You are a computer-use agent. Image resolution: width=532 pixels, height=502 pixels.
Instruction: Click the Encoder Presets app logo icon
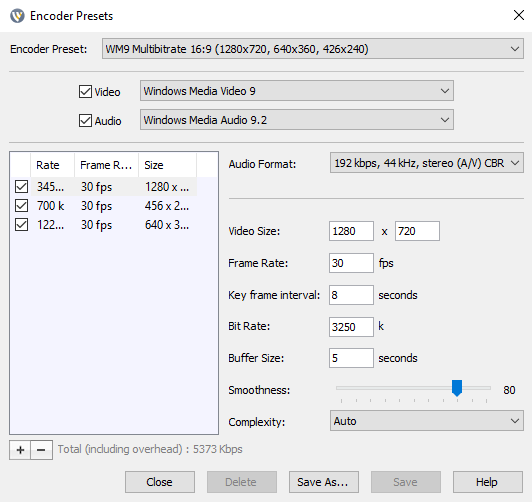[x=17, y=16]
